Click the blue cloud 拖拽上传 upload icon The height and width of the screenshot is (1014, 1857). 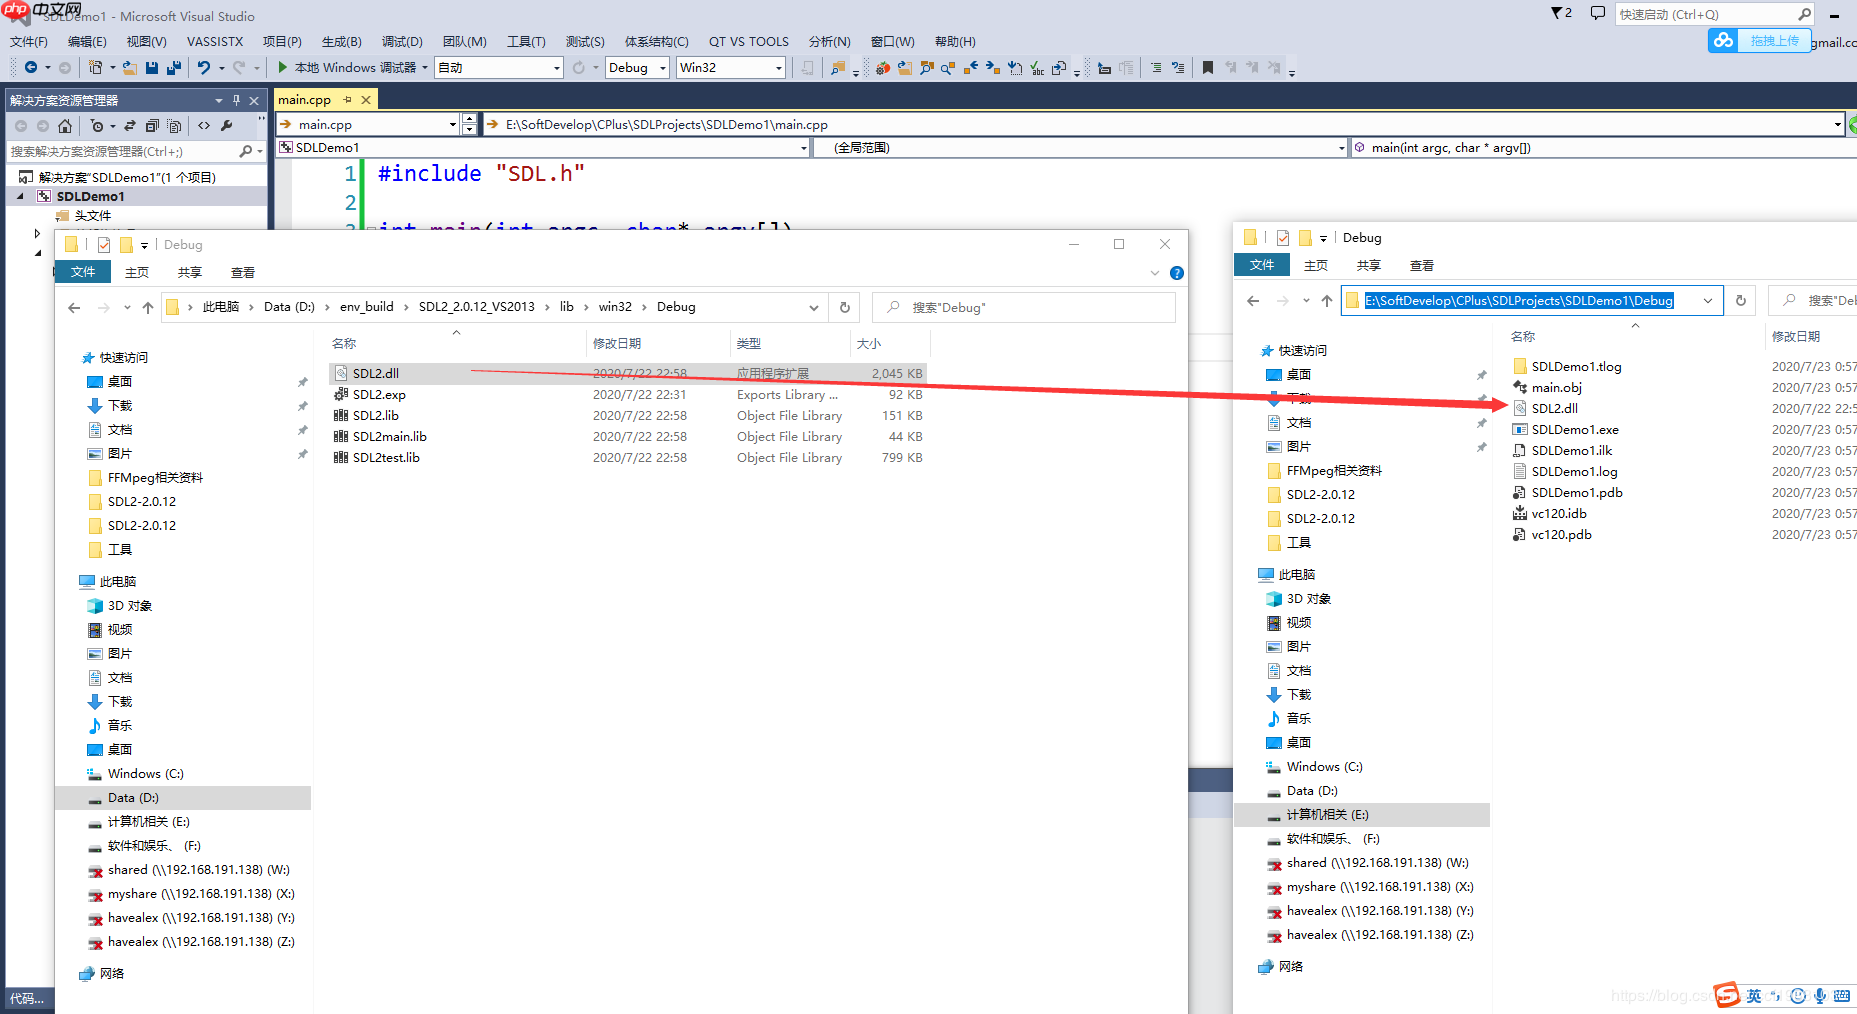[1722, 41]
